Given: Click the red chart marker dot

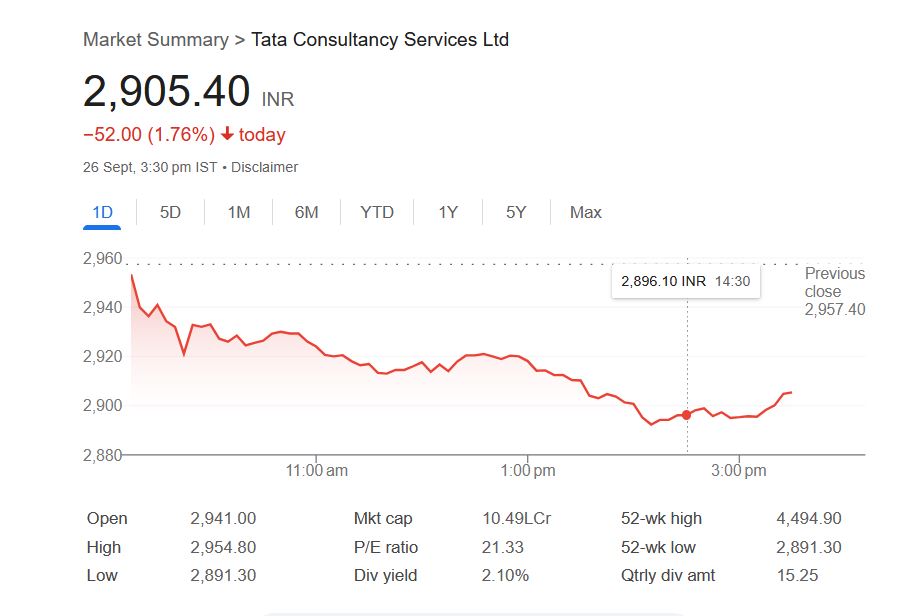Looking at the screenshot, I should (686, 414).
